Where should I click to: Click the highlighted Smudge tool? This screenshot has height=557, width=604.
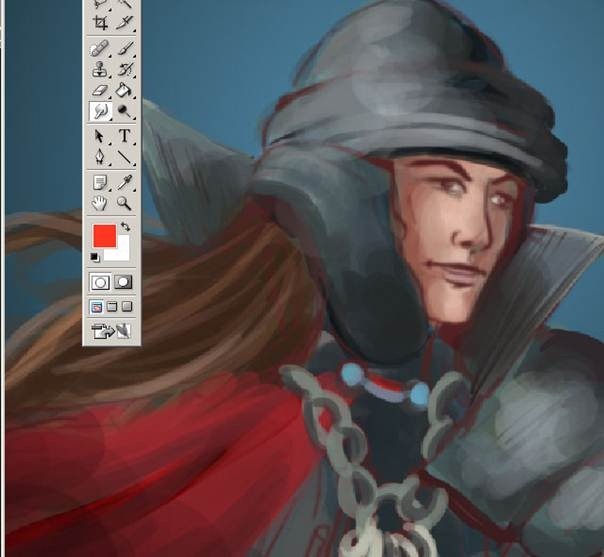[101, 112]
